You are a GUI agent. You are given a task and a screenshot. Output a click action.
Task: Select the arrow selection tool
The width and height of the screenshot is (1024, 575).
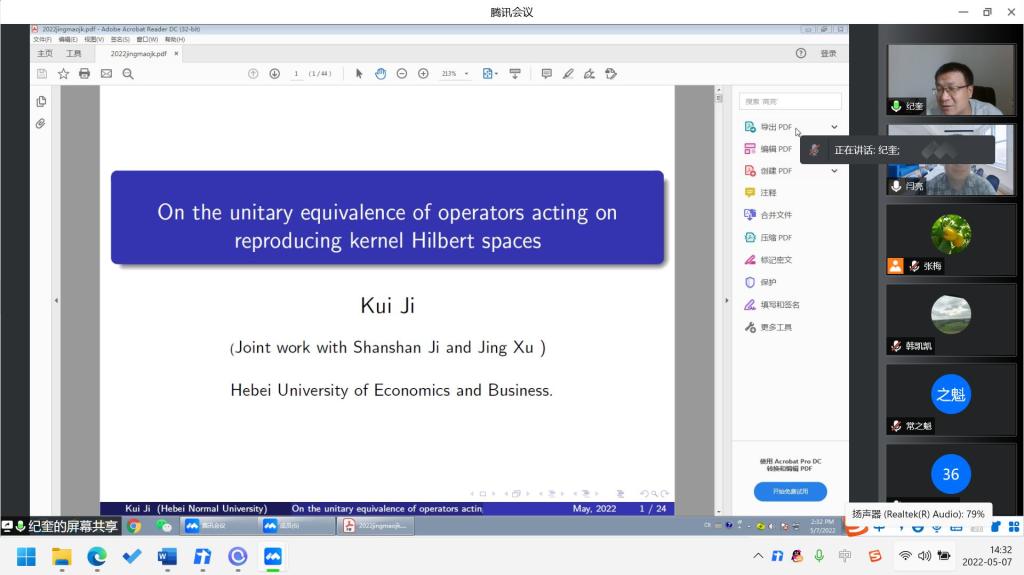pyautogui.click(x=359, y=74)
